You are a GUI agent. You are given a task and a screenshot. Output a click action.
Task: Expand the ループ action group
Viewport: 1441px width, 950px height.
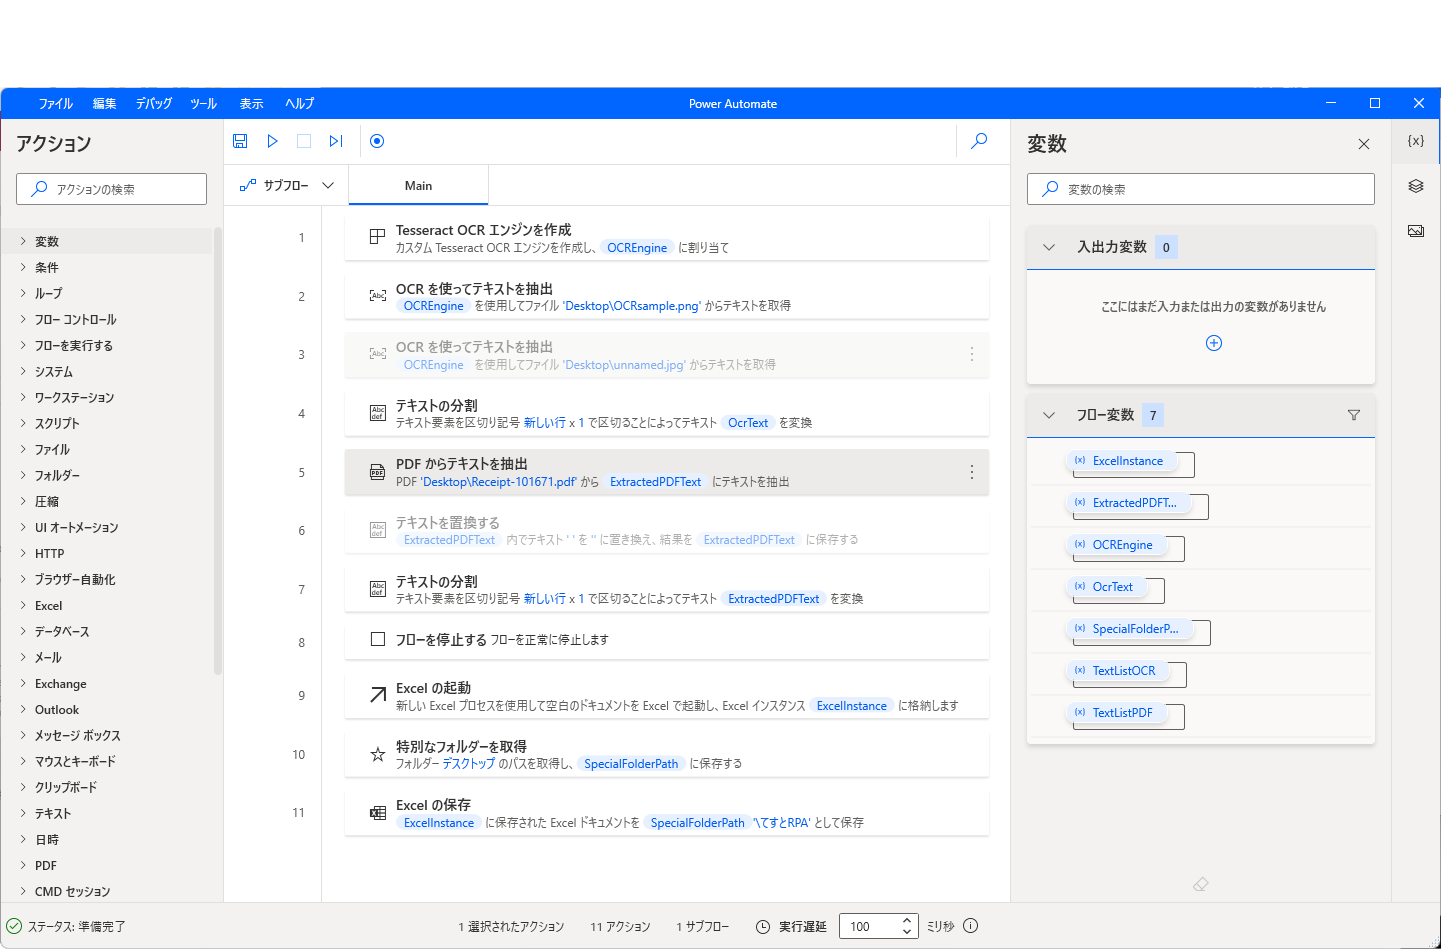(x=23, y=293)
